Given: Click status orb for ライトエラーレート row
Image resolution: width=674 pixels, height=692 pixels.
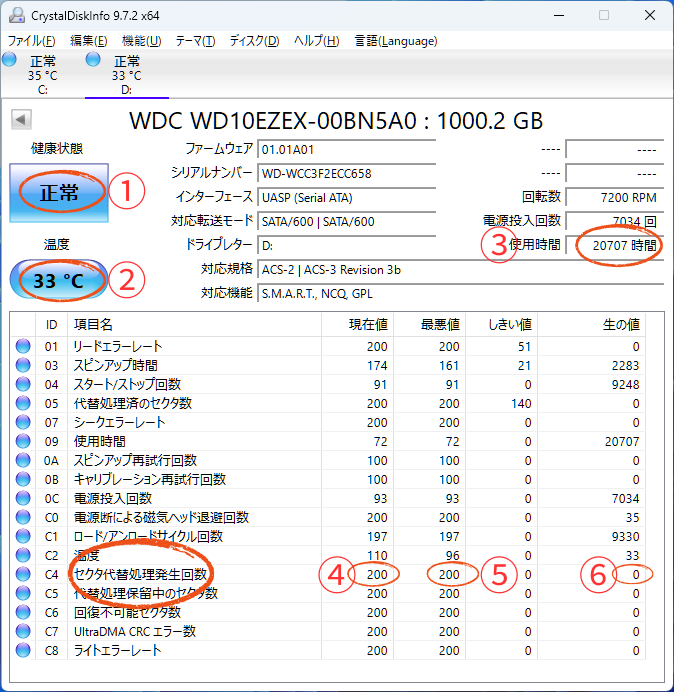Looking at the screenshot, I should (x=24, y=650).
